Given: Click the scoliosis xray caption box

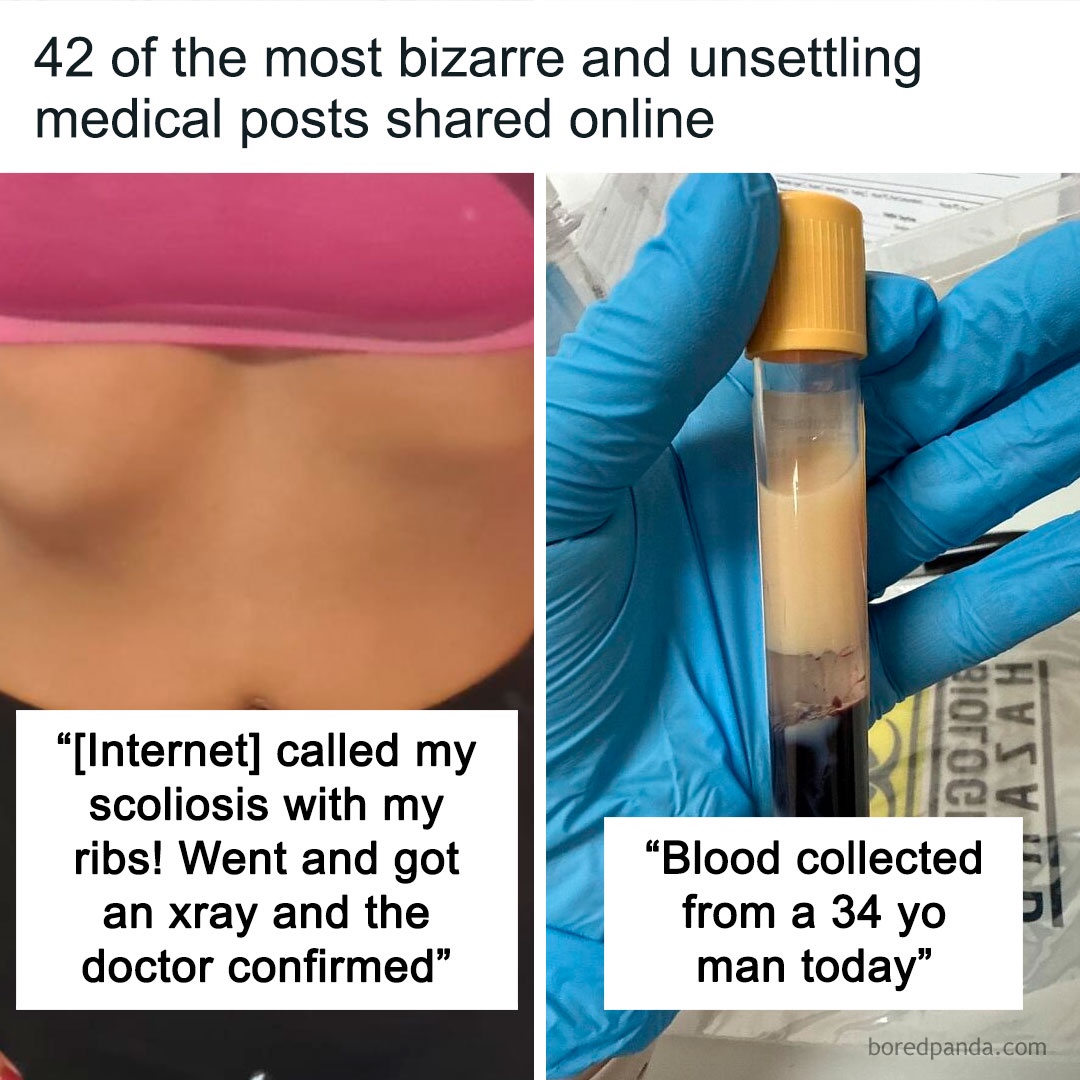Looking at the screenshot, I should point(267,860).
